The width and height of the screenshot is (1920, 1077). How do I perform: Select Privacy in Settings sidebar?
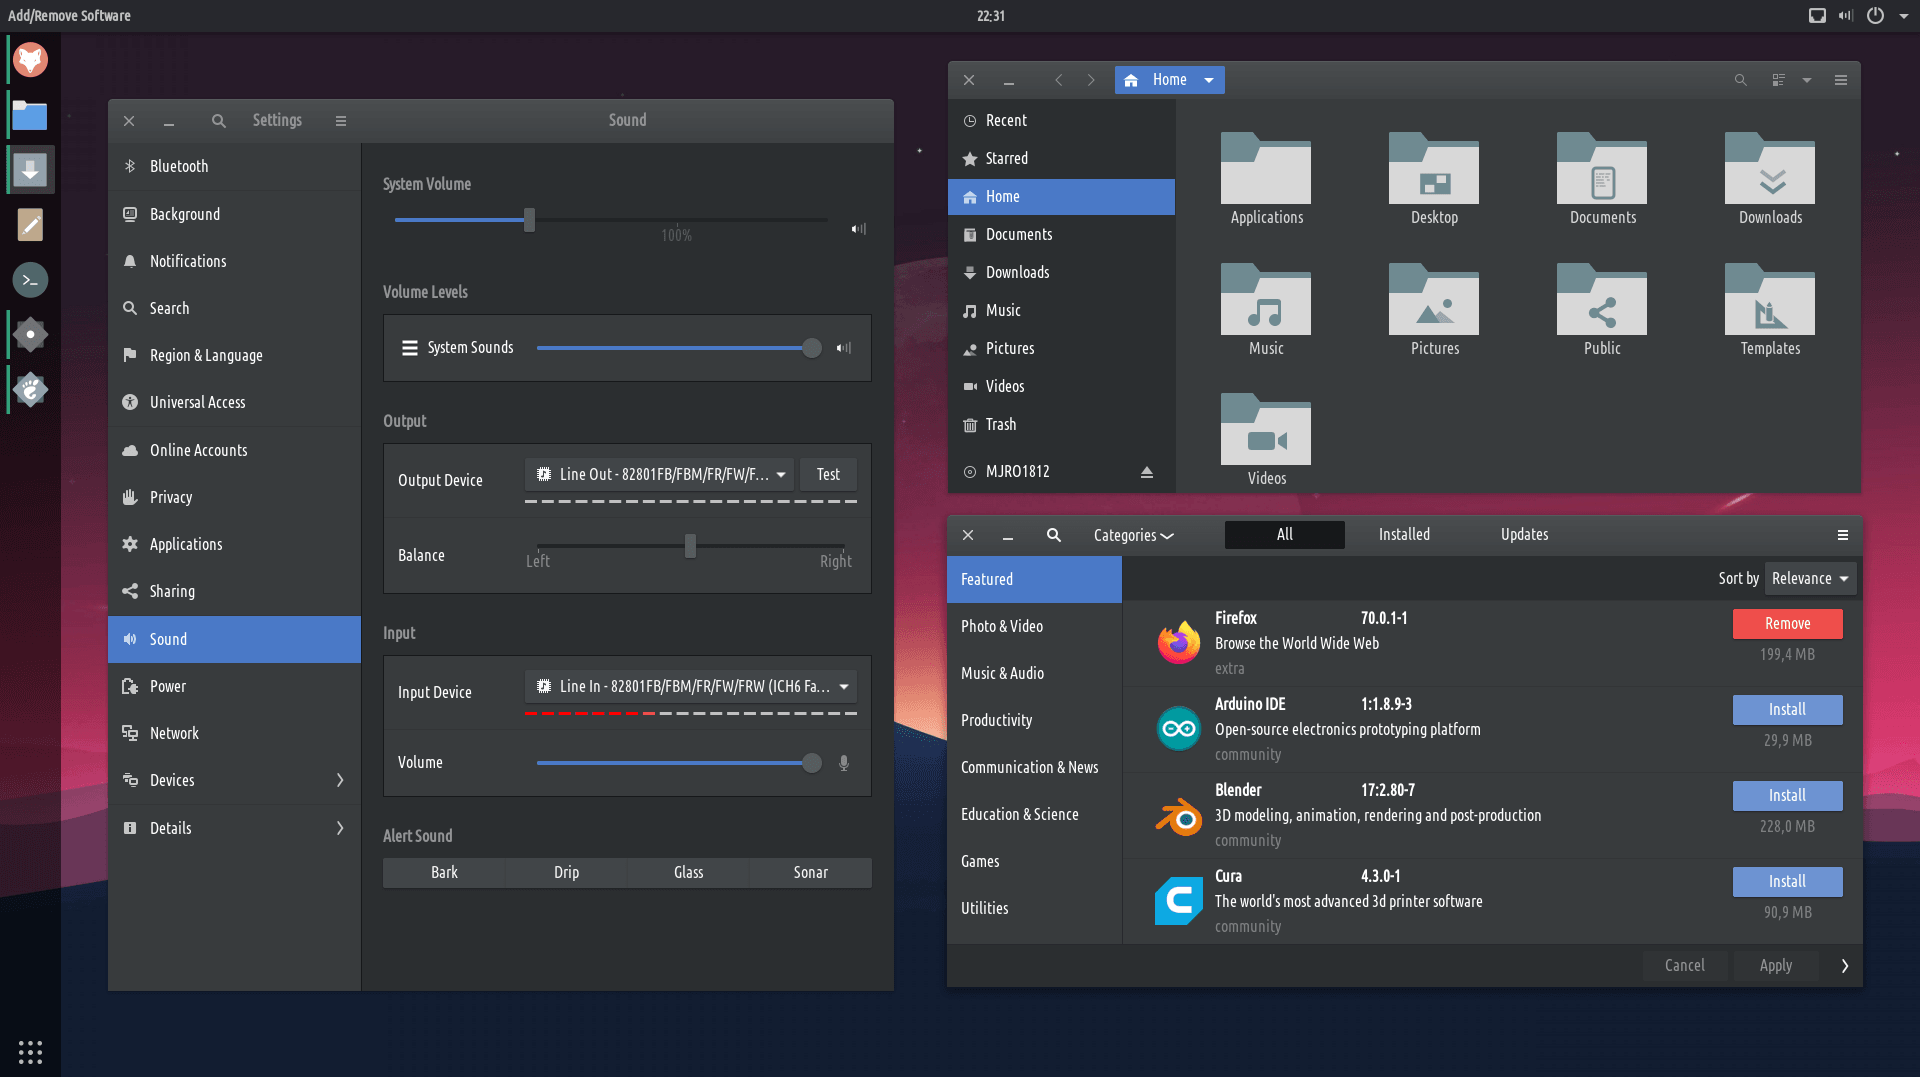(171, 497)
